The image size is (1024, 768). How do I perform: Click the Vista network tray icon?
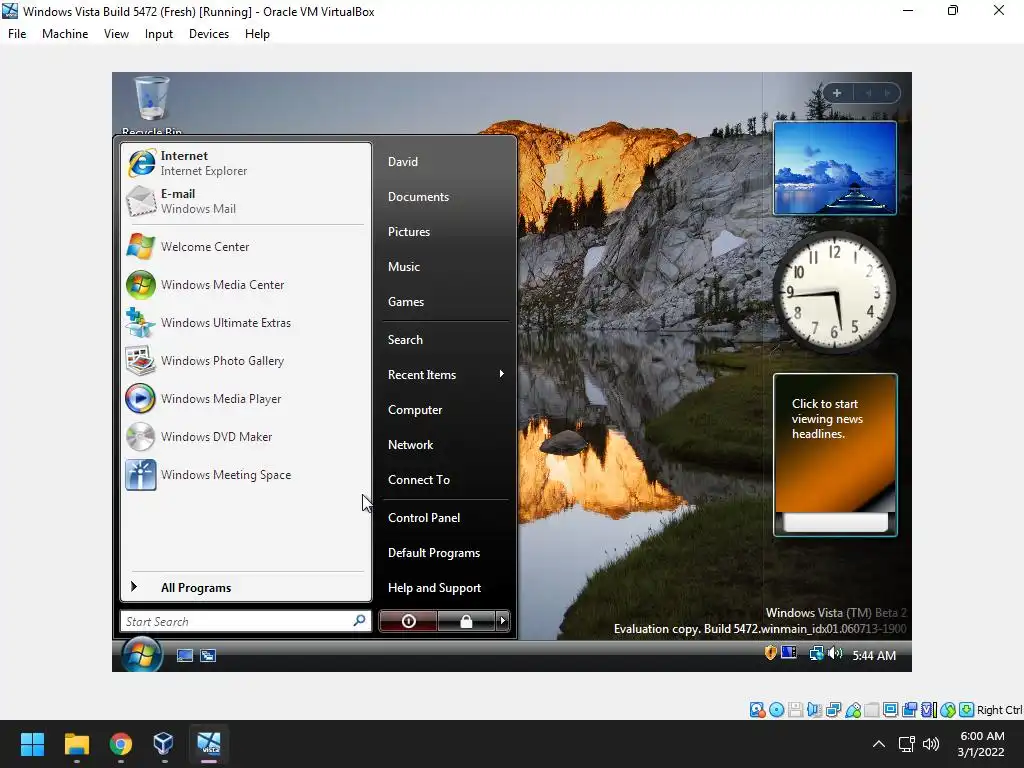[x=816, y=653]
